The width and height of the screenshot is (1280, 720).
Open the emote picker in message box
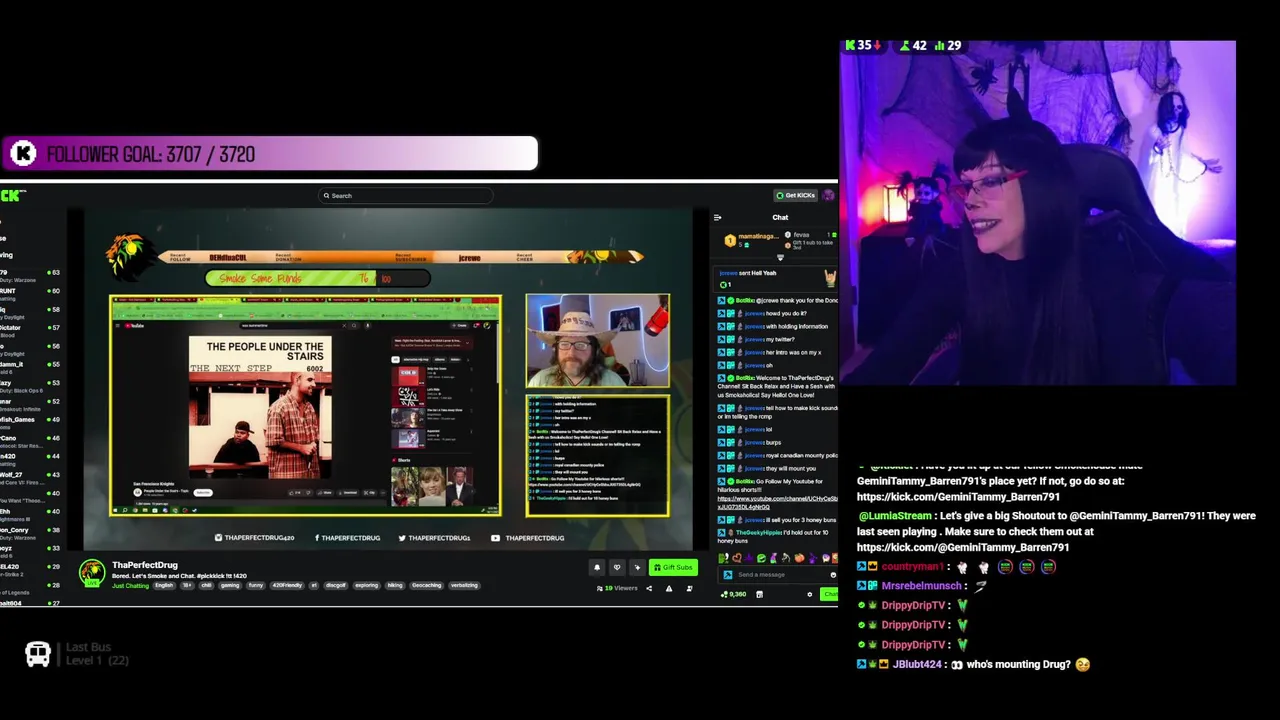coord(833,575)
